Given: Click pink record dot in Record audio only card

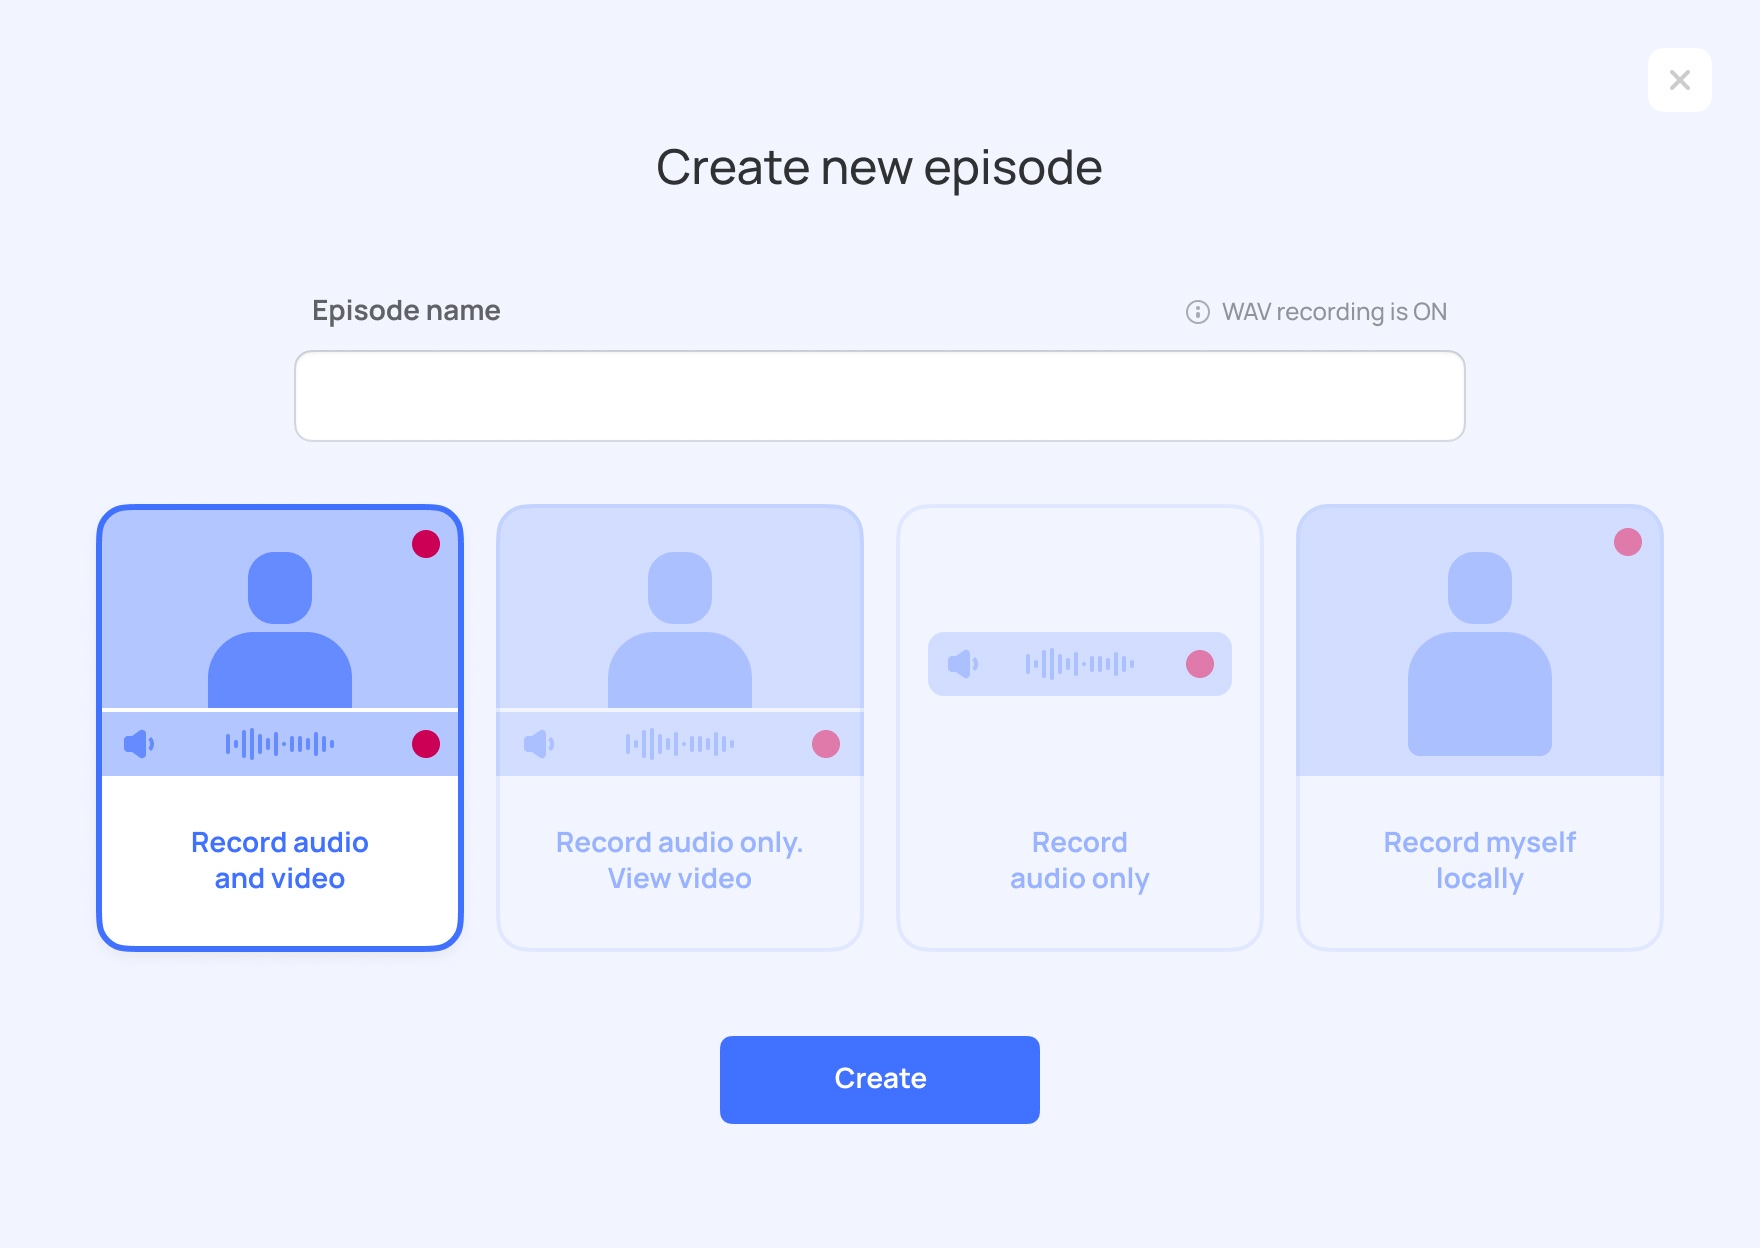Looking at the screenshot, I should [1200, 664].
